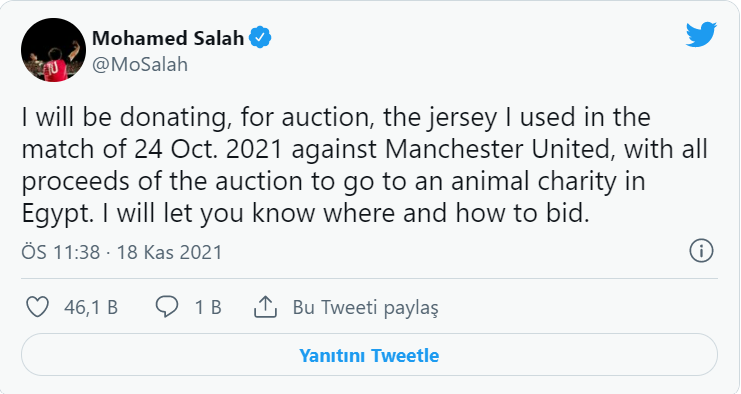Open the ÖS 11:38 time link
The width and height of the screenshot is (741, 394).
pos(60,252)
